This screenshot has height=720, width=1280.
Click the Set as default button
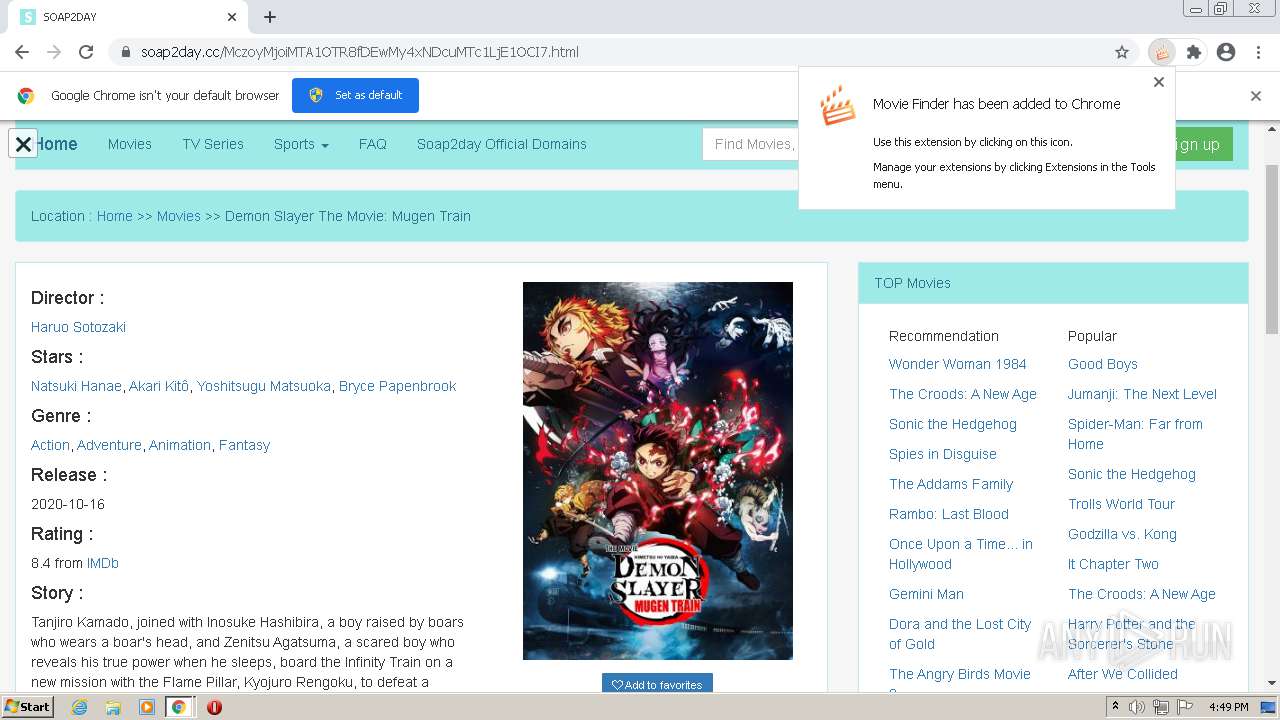(x=355, y=95)
